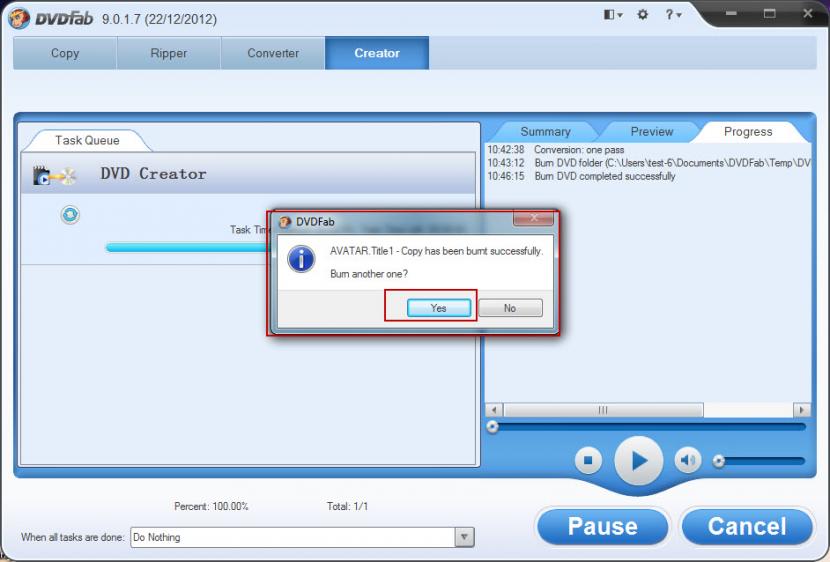Click the DVDFab dialog title icon
The height and width of the screenshot is (562, 830).
click(285, 222)
